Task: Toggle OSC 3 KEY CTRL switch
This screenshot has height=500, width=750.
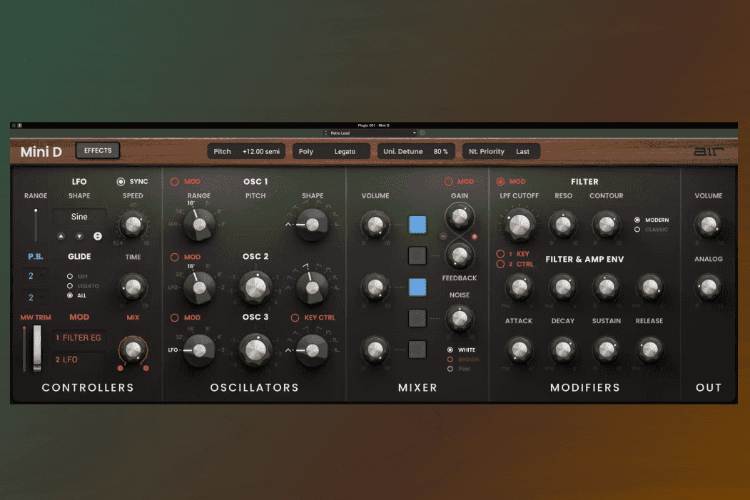Action: (295, 318)
